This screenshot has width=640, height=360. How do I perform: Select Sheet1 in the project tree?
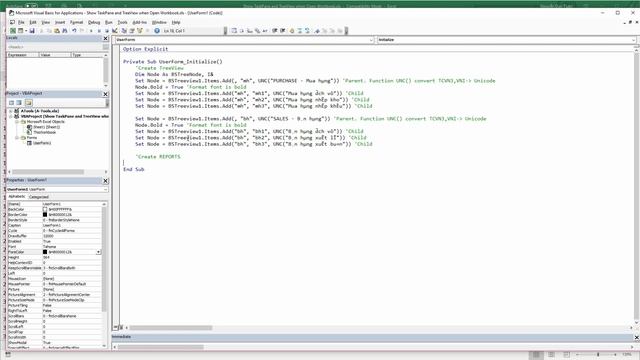click(47, 127)
